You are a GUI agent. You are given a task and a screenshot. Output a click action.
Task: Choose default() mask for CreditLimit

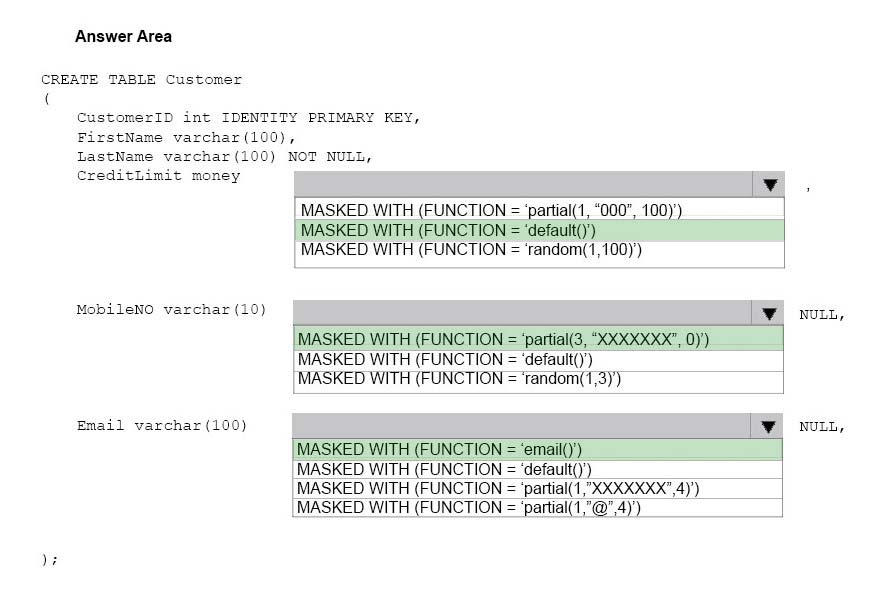click(539, 230)
